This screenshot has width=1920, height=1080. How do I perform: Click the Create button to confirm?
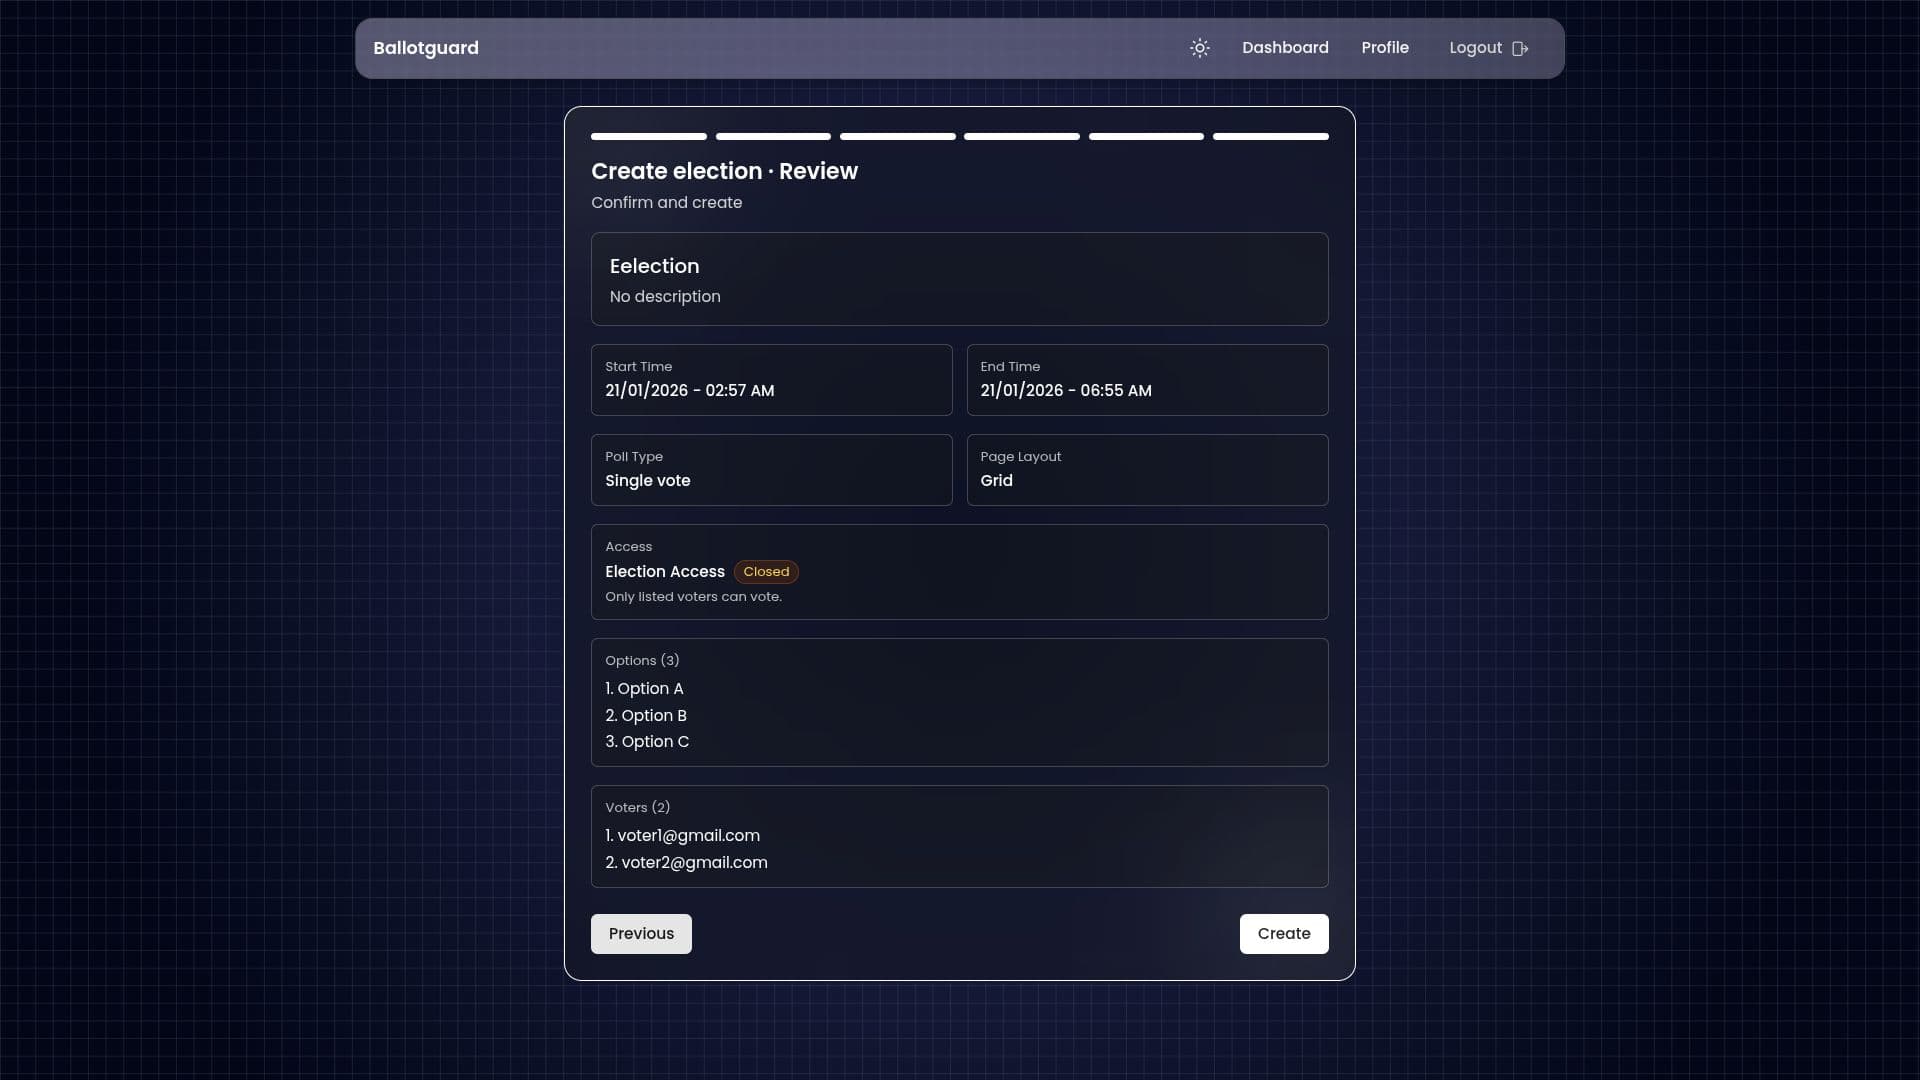coord(1284,933)
